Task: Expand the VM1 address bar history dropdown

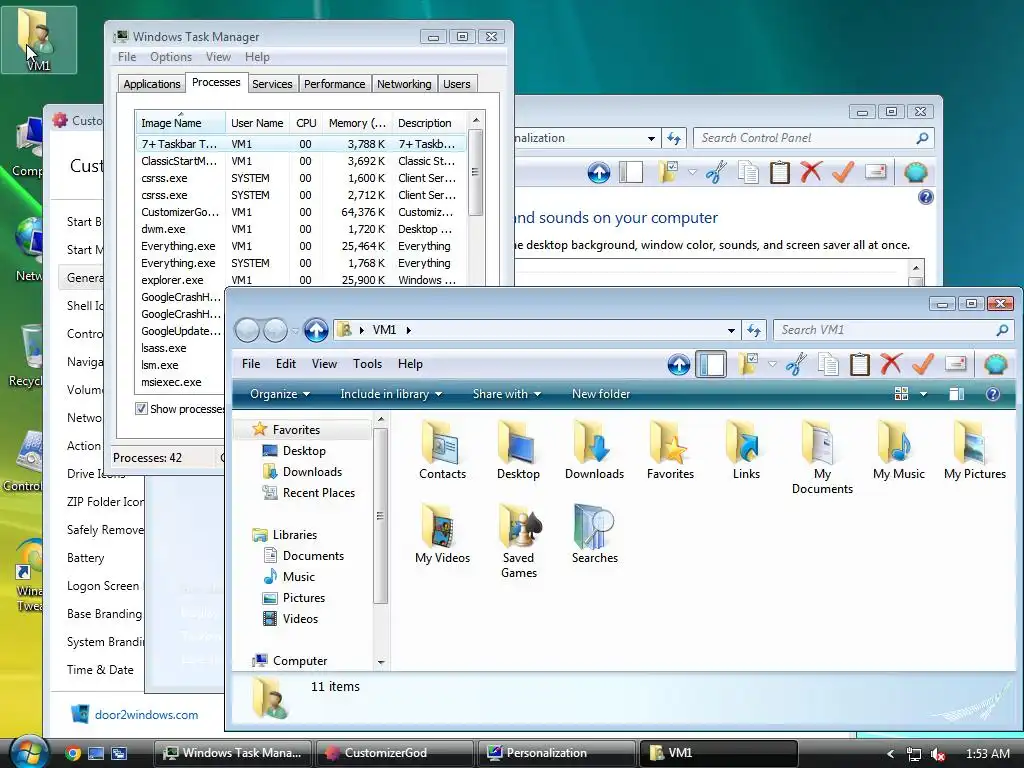Action: (731, 330)
